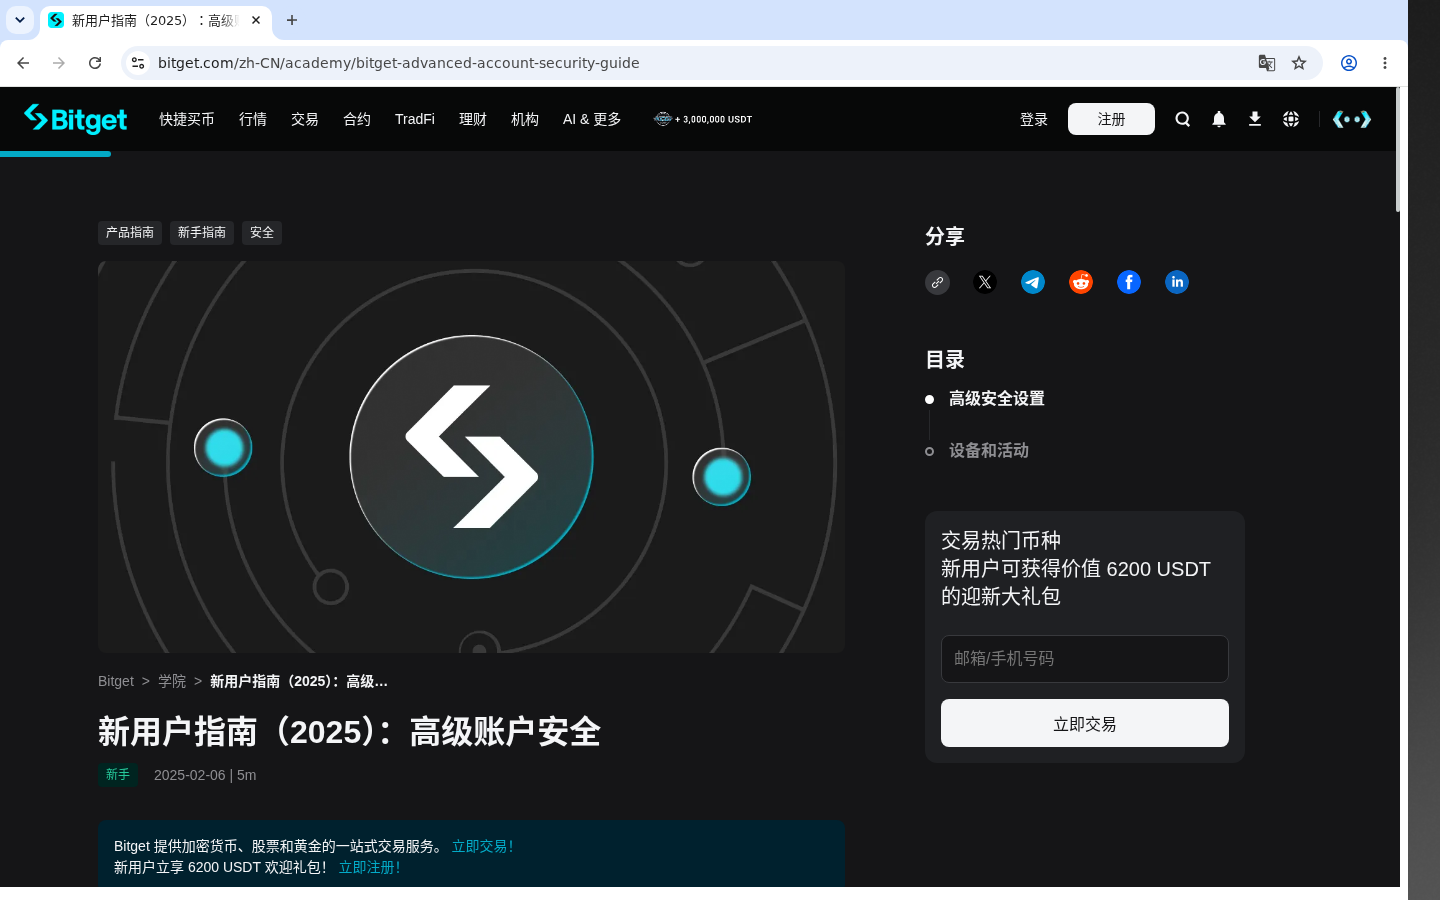Share article on Telegram
This screenshot has width=1440, height=900.
[1033, 282]
